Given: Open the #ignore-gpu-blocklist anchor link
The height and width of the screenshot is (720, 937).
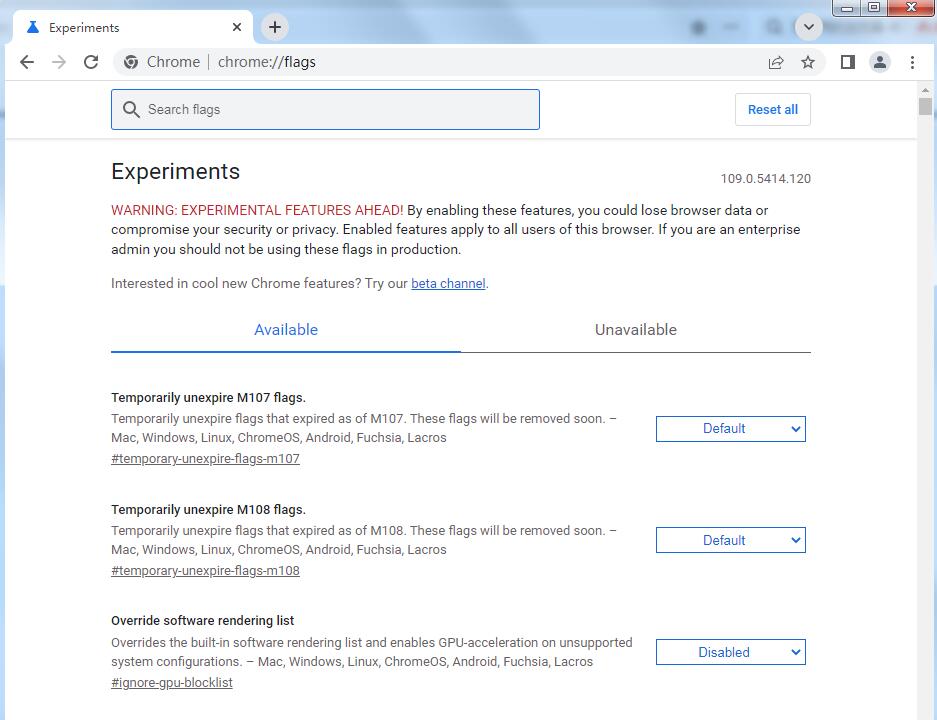Looking at the screenshot, I should pos(172,683).
